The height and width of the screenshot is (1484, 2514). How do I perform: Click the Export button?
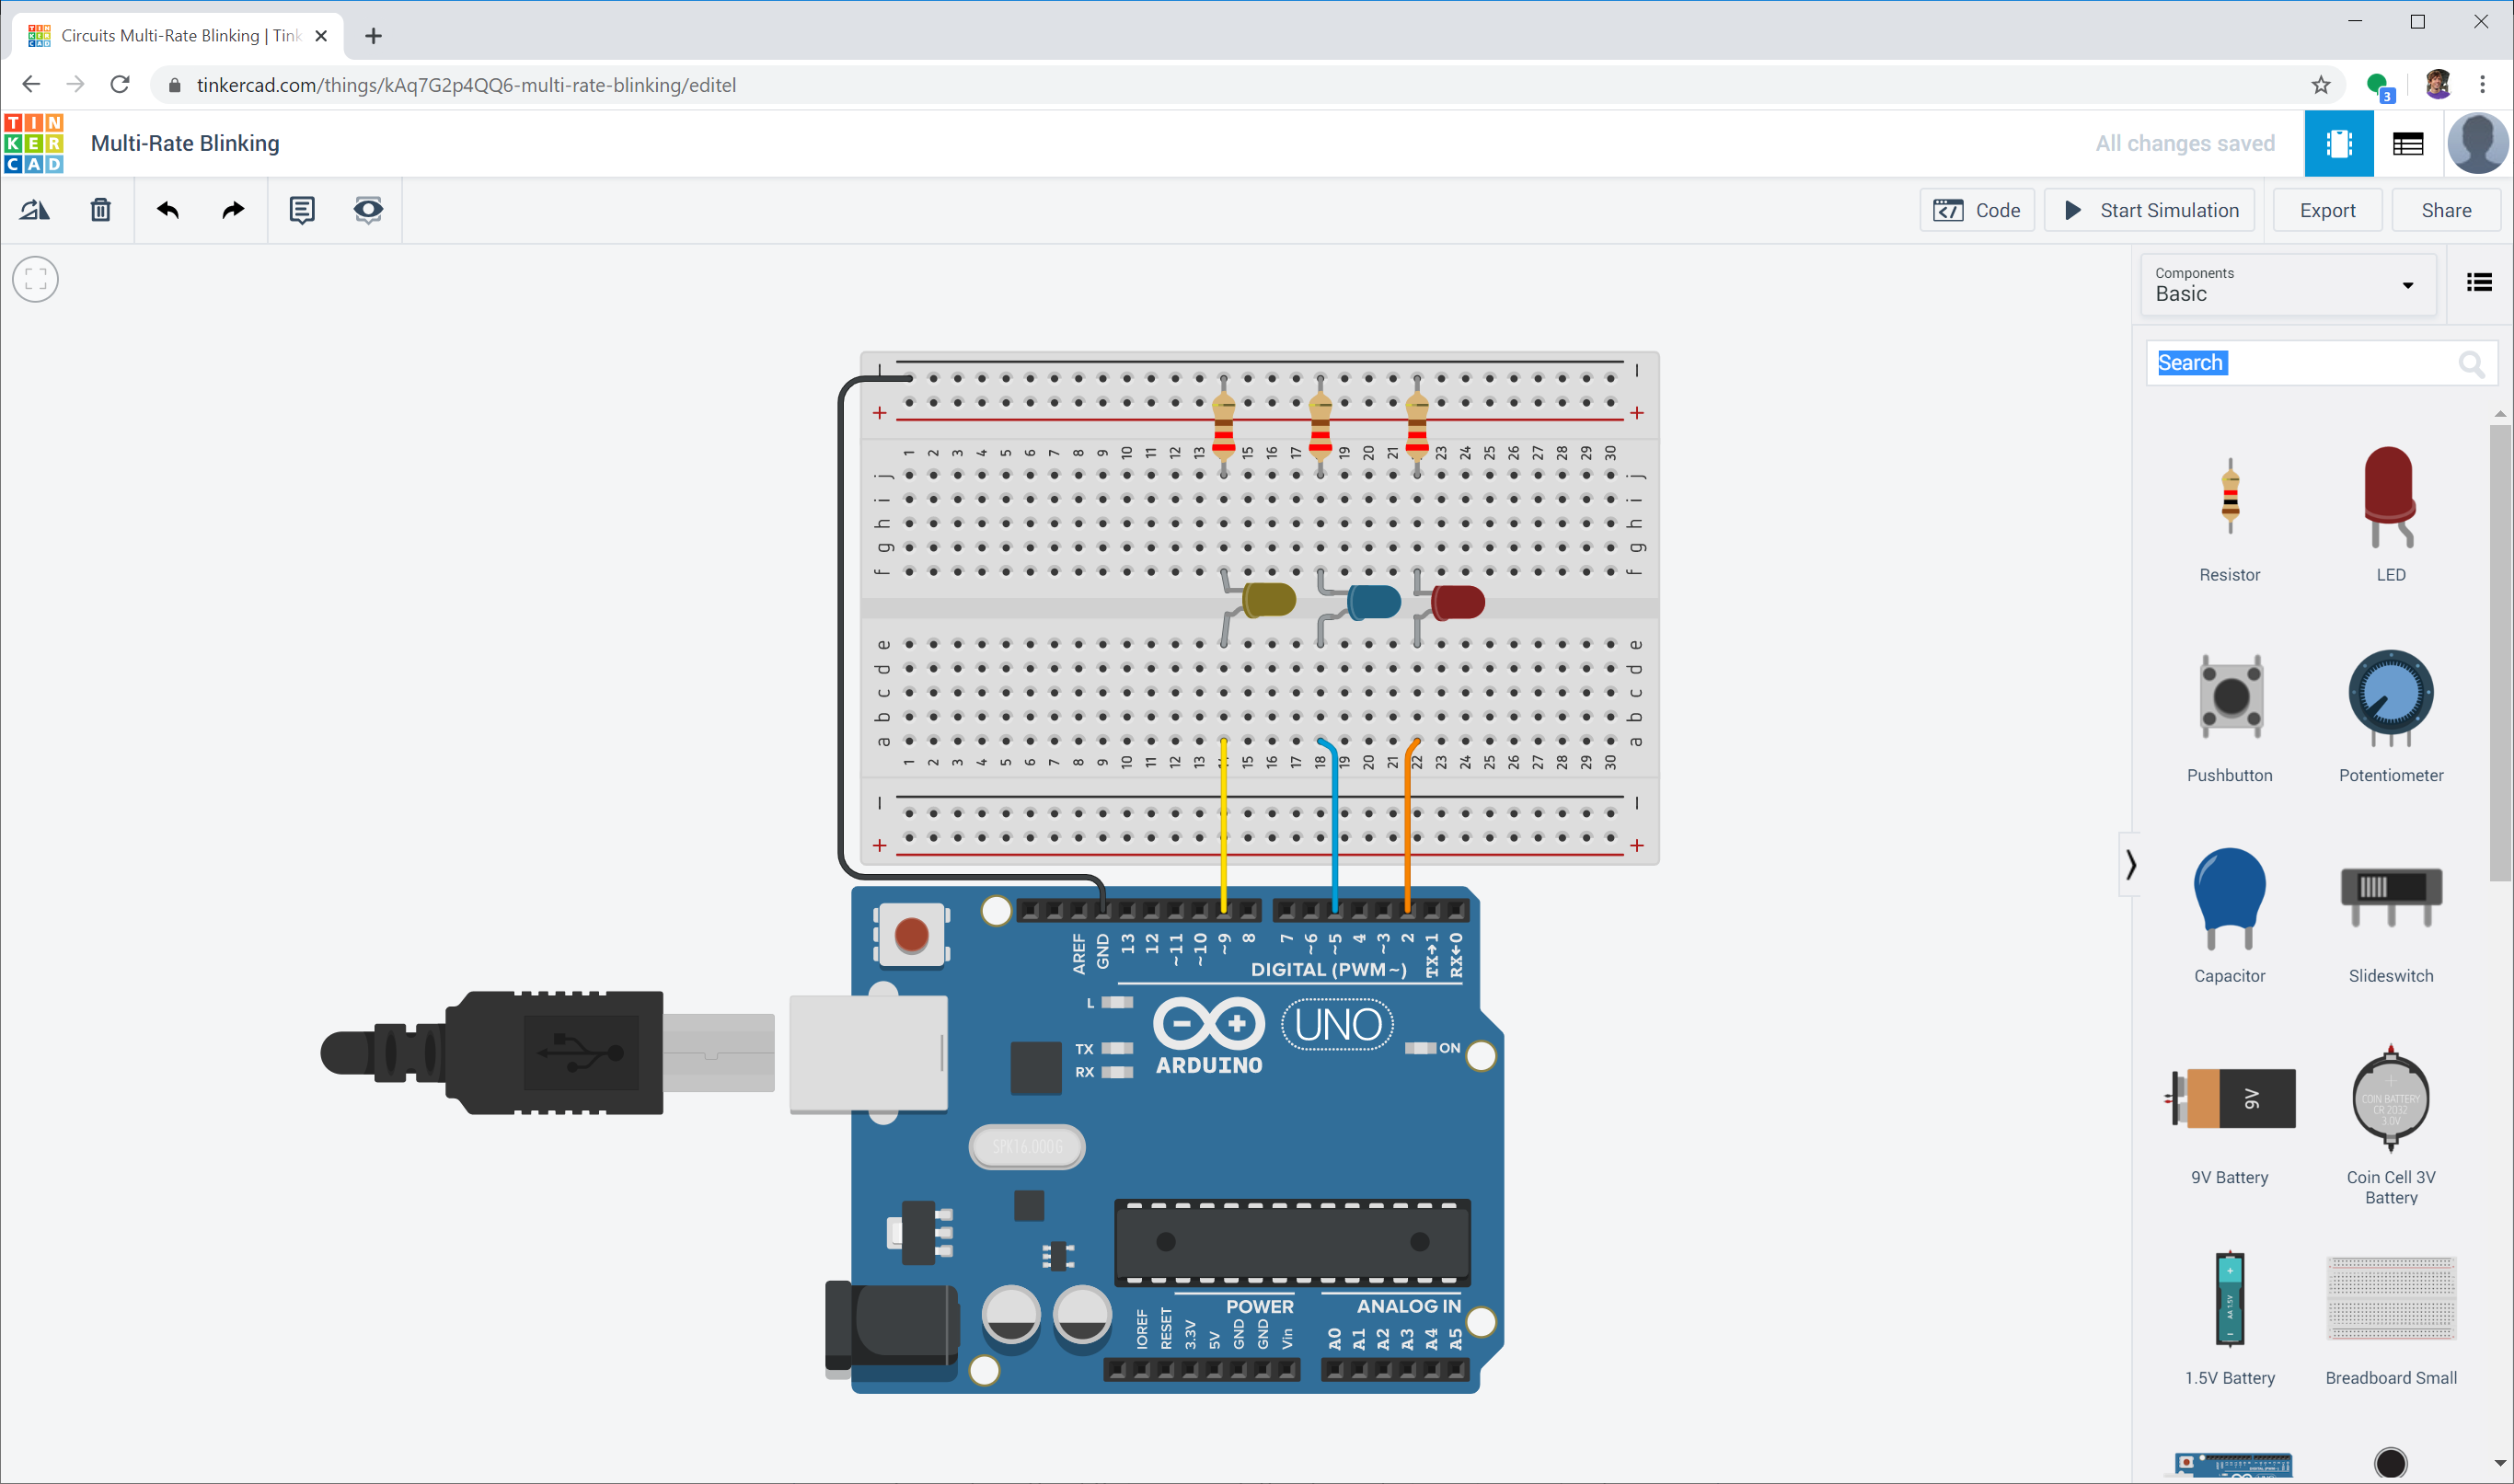click(x=2326, y=211)
